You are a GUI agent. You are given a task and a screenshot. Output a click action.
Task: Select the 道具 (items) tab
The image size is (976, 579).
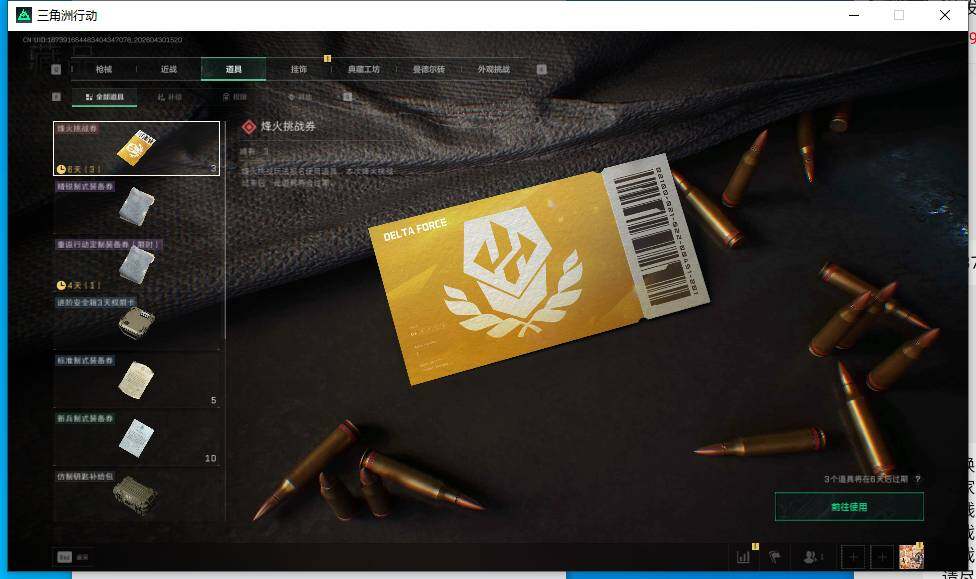233,69
